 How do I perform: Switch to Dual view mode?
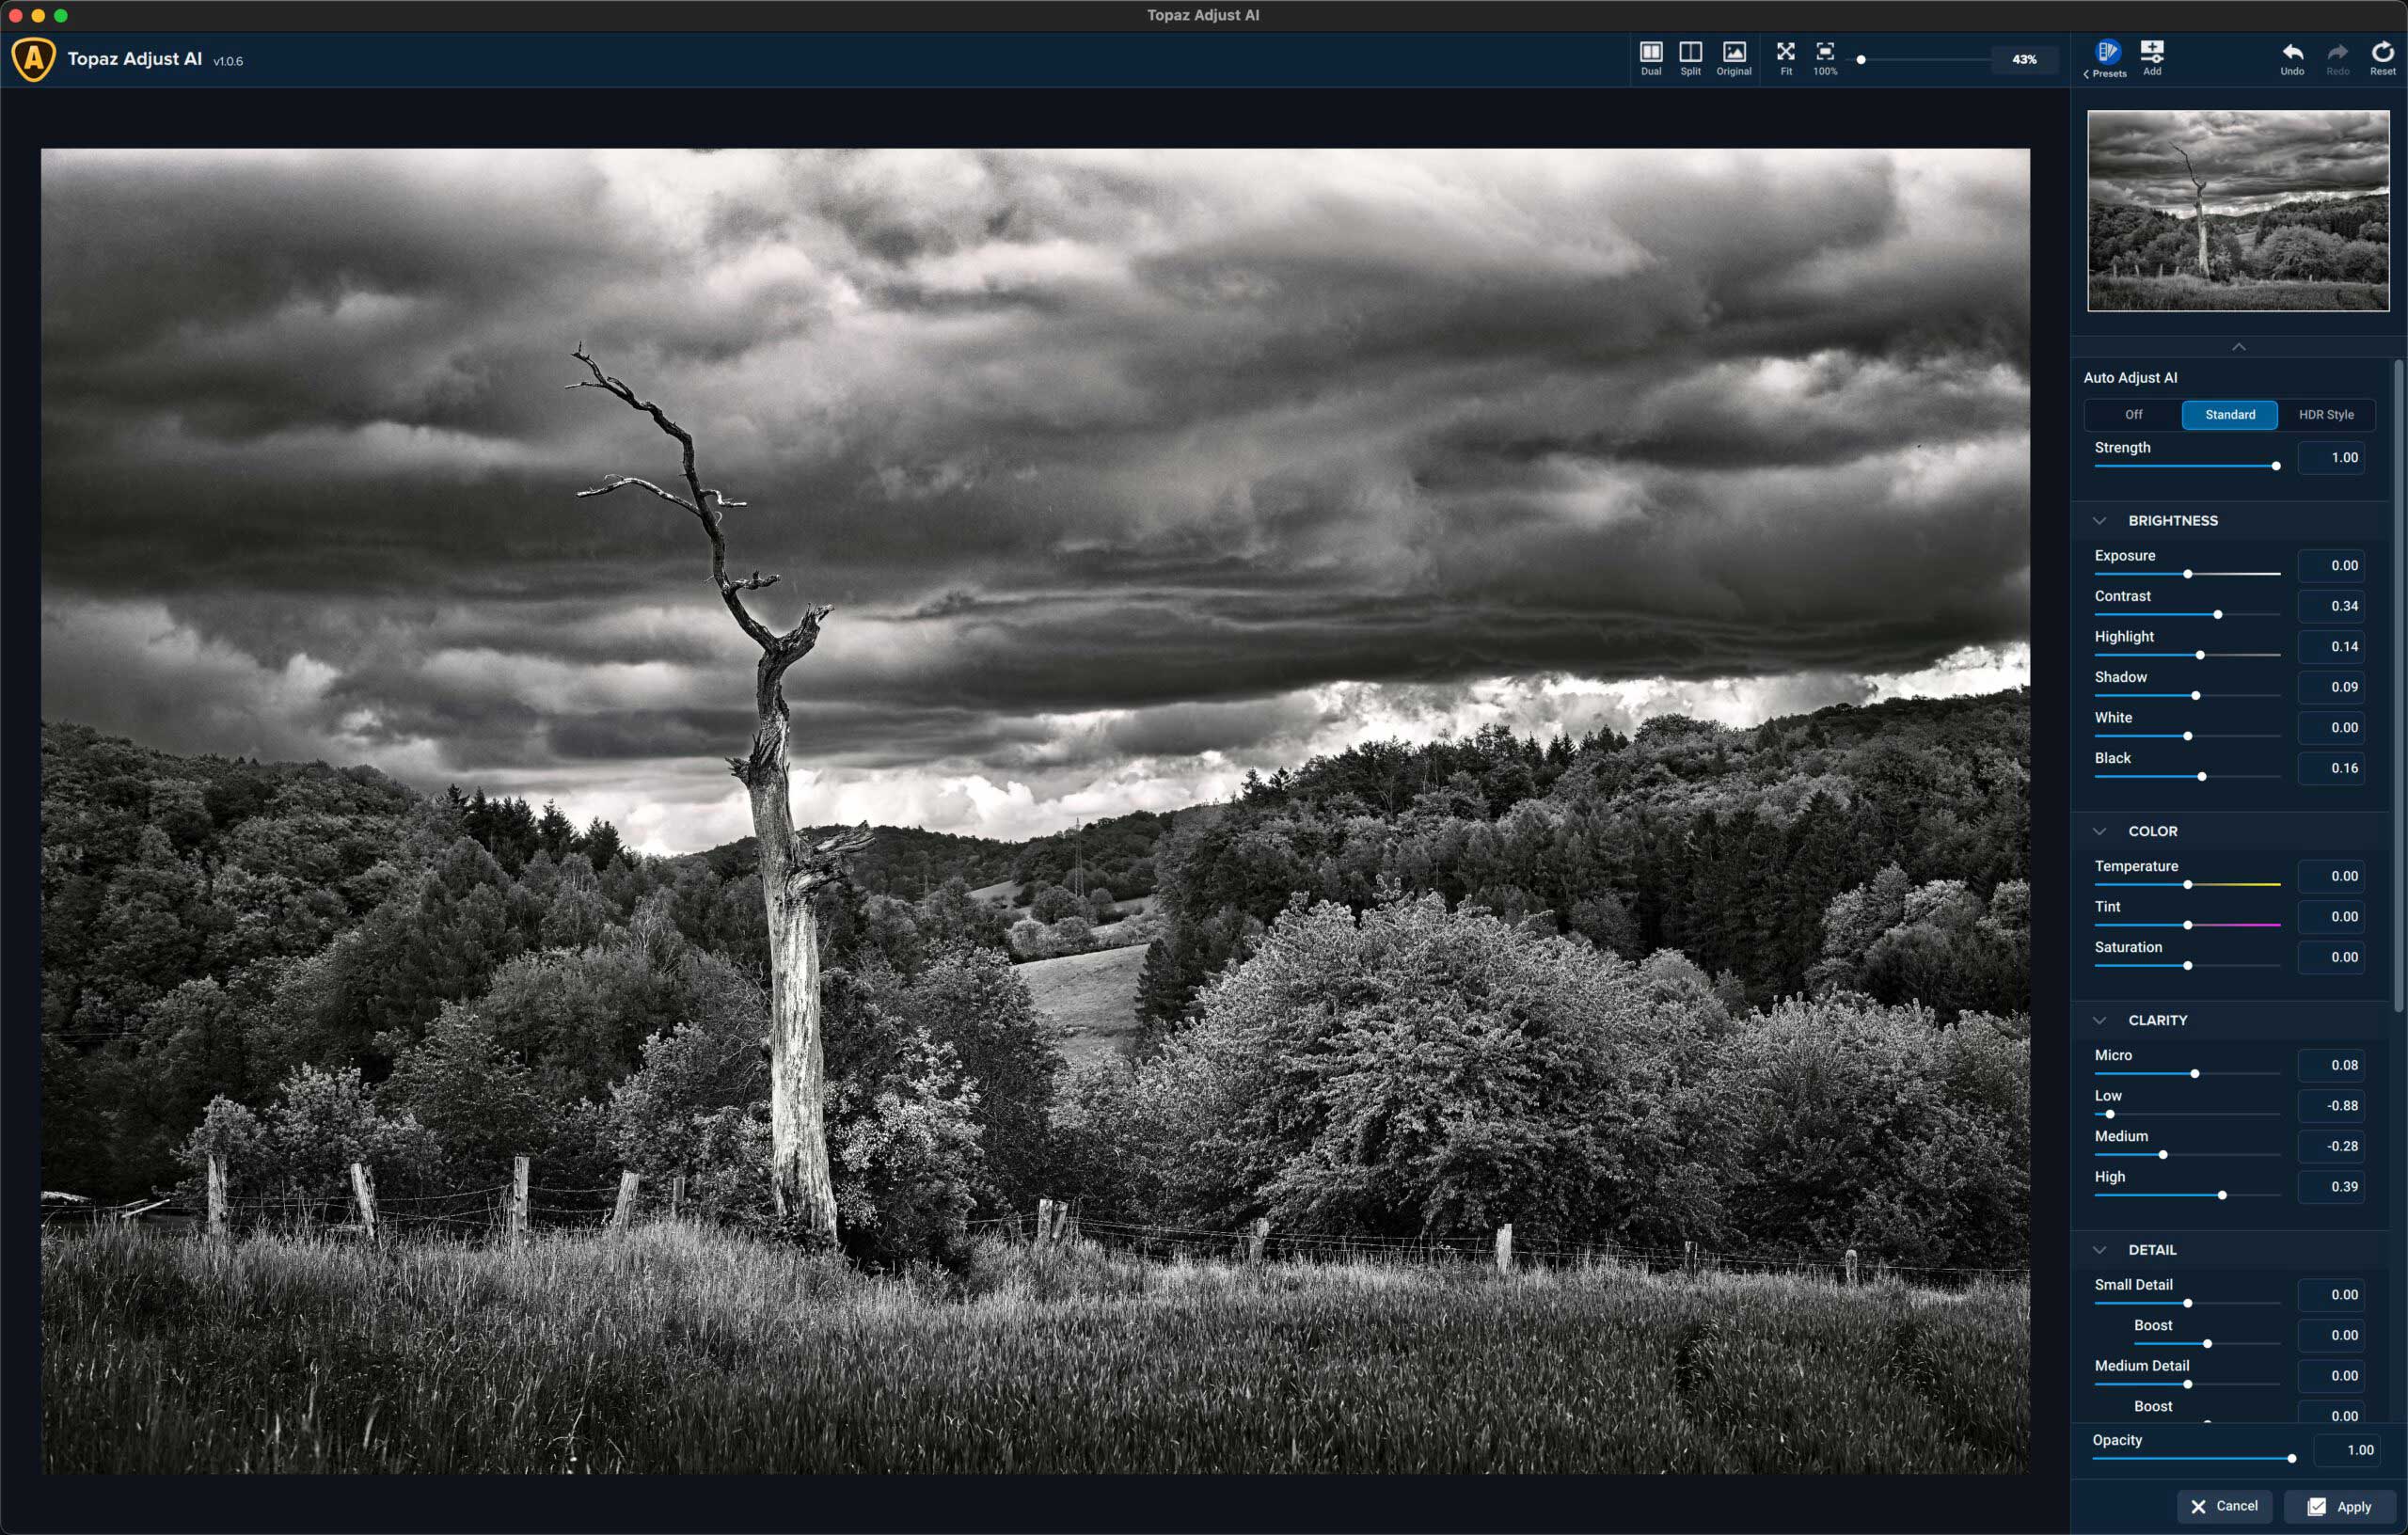[x=1650, y=56]
